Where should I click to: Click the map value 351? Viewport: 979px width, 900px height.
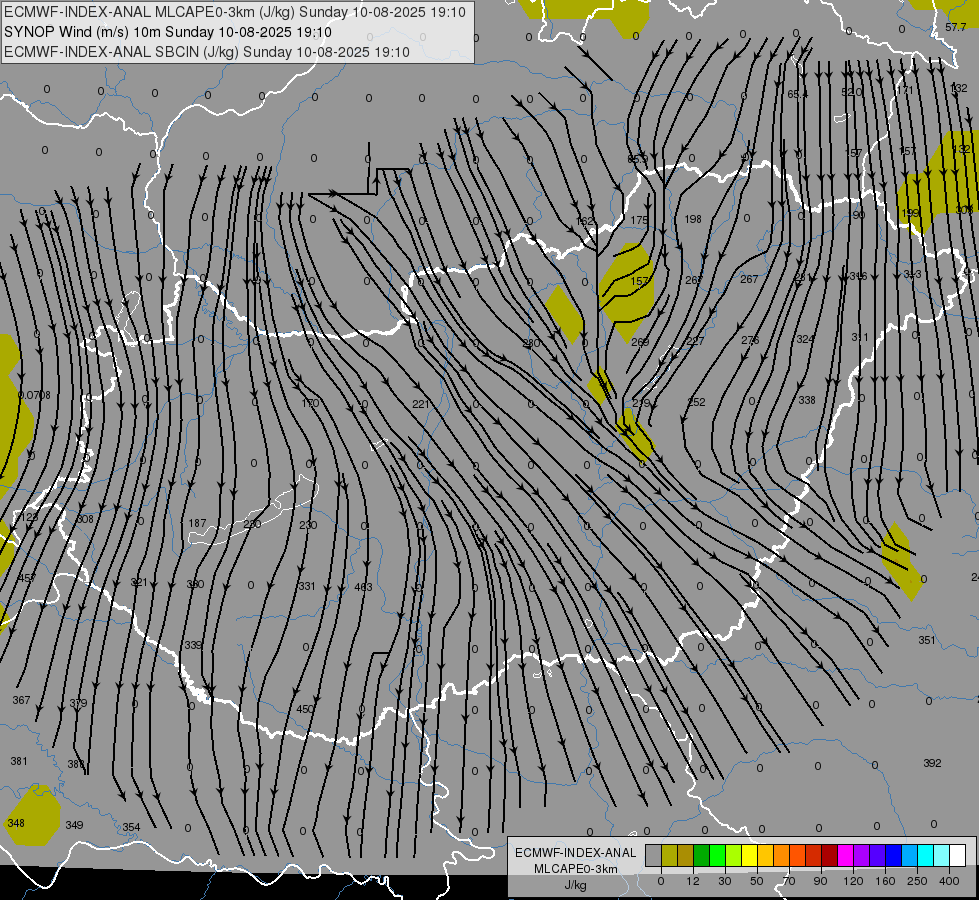click(x=927, y=640)
